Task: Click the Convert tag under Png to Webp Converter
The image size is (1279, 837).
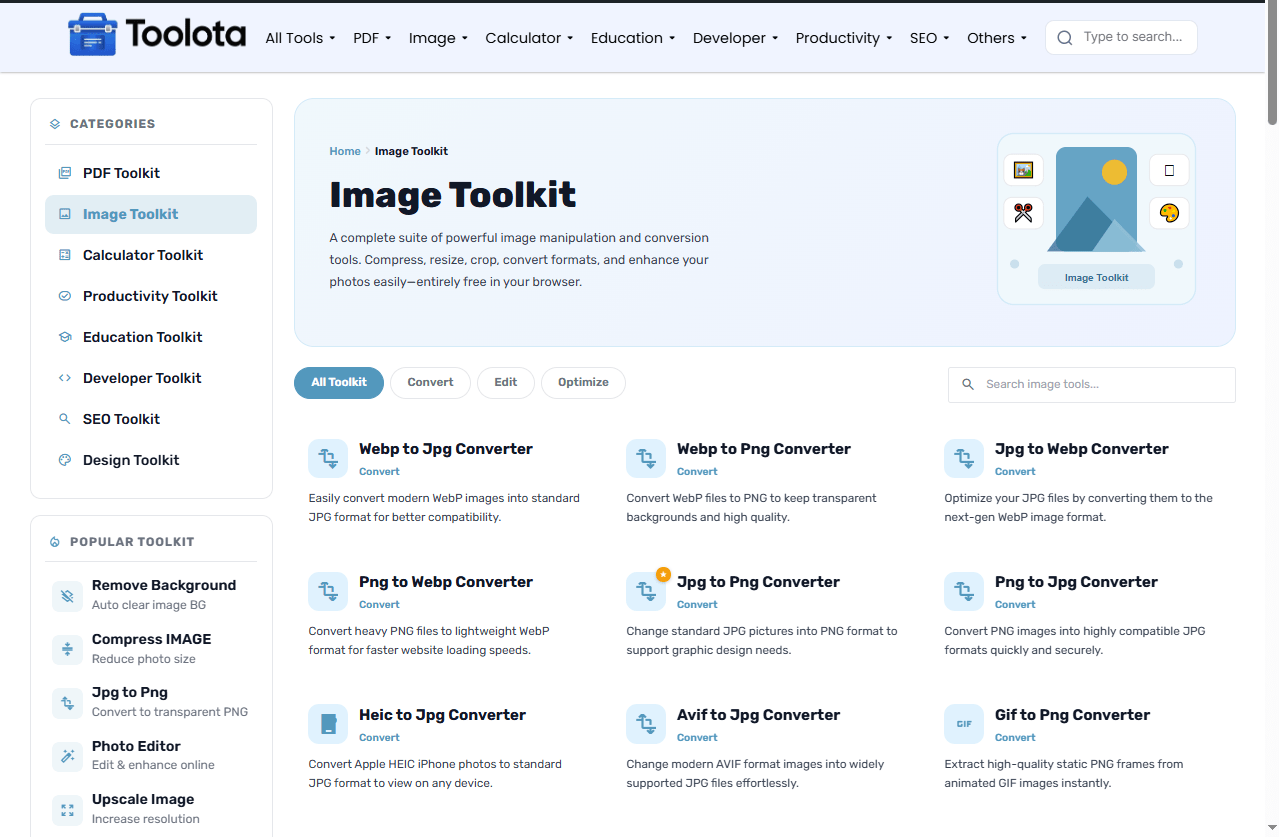Action: tap(379, 604)
